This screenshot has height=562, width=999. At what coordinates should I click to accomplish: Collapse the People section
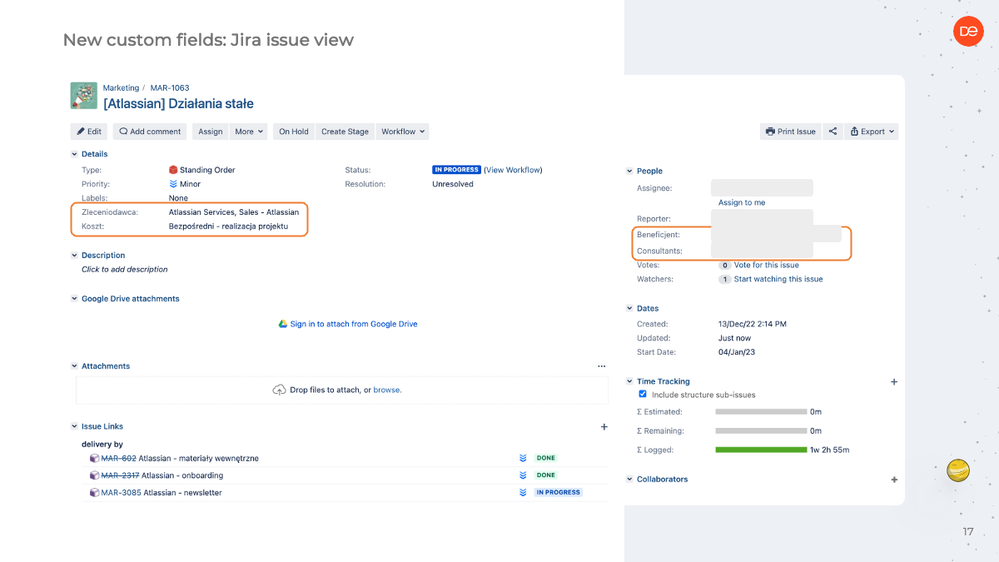point(629,171)
